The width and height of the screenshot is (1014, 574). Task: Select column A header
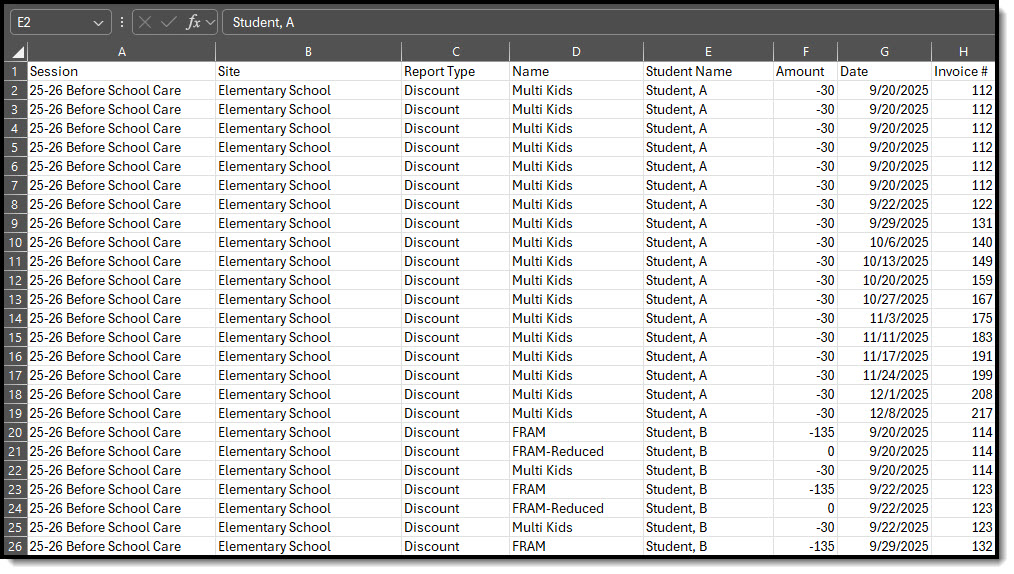[122, 52]
